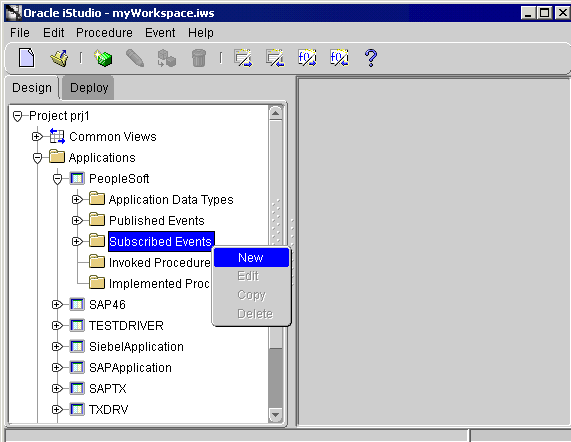This screenshot has width=571, height=442.
Task: Click the Applications folder icon
Action: pos(57,157)
